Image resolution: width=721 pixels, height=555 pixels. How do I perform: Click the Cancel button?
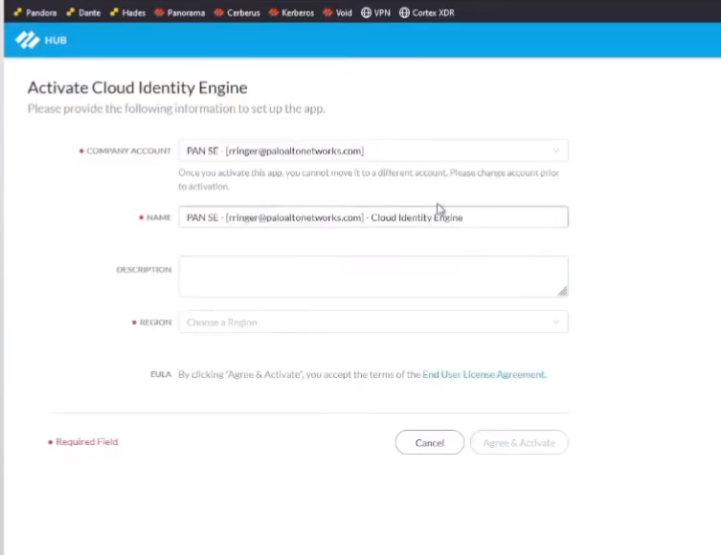[x=429, y=442]
